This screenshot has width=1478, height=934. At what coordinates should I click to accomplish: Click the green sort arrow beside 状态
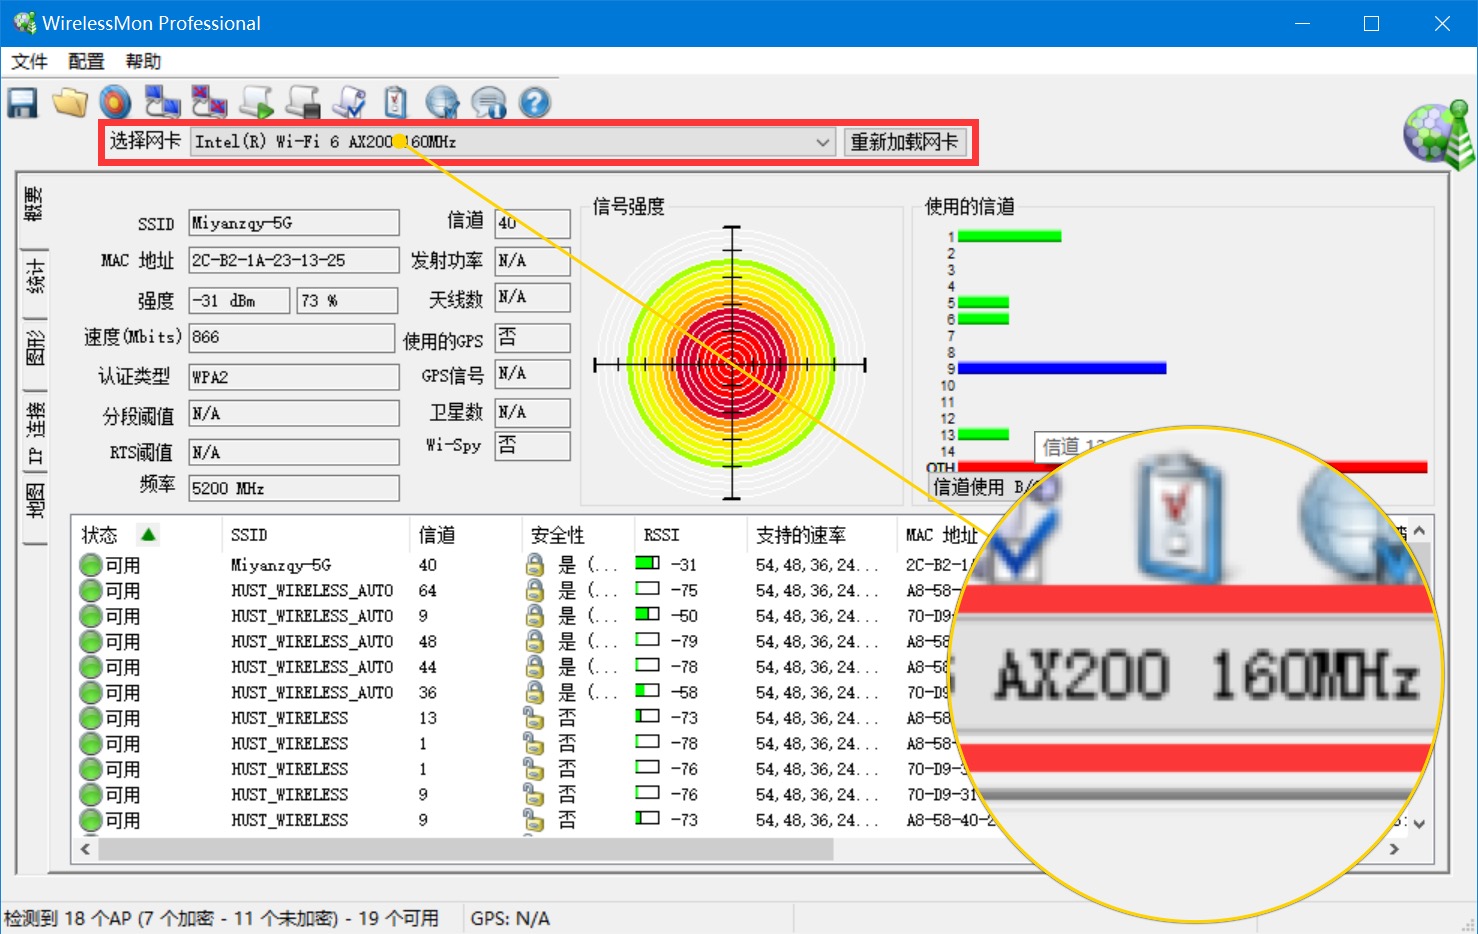tap(149, 535)
